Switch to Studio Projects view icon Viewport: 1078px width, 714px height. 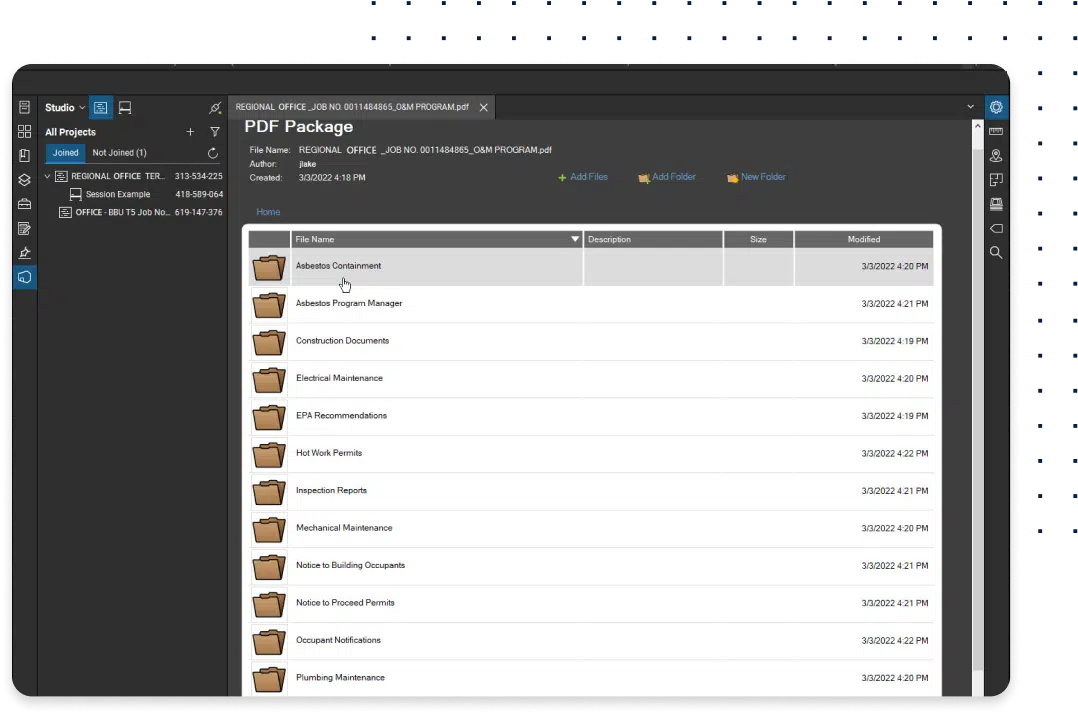click(100, 107)
